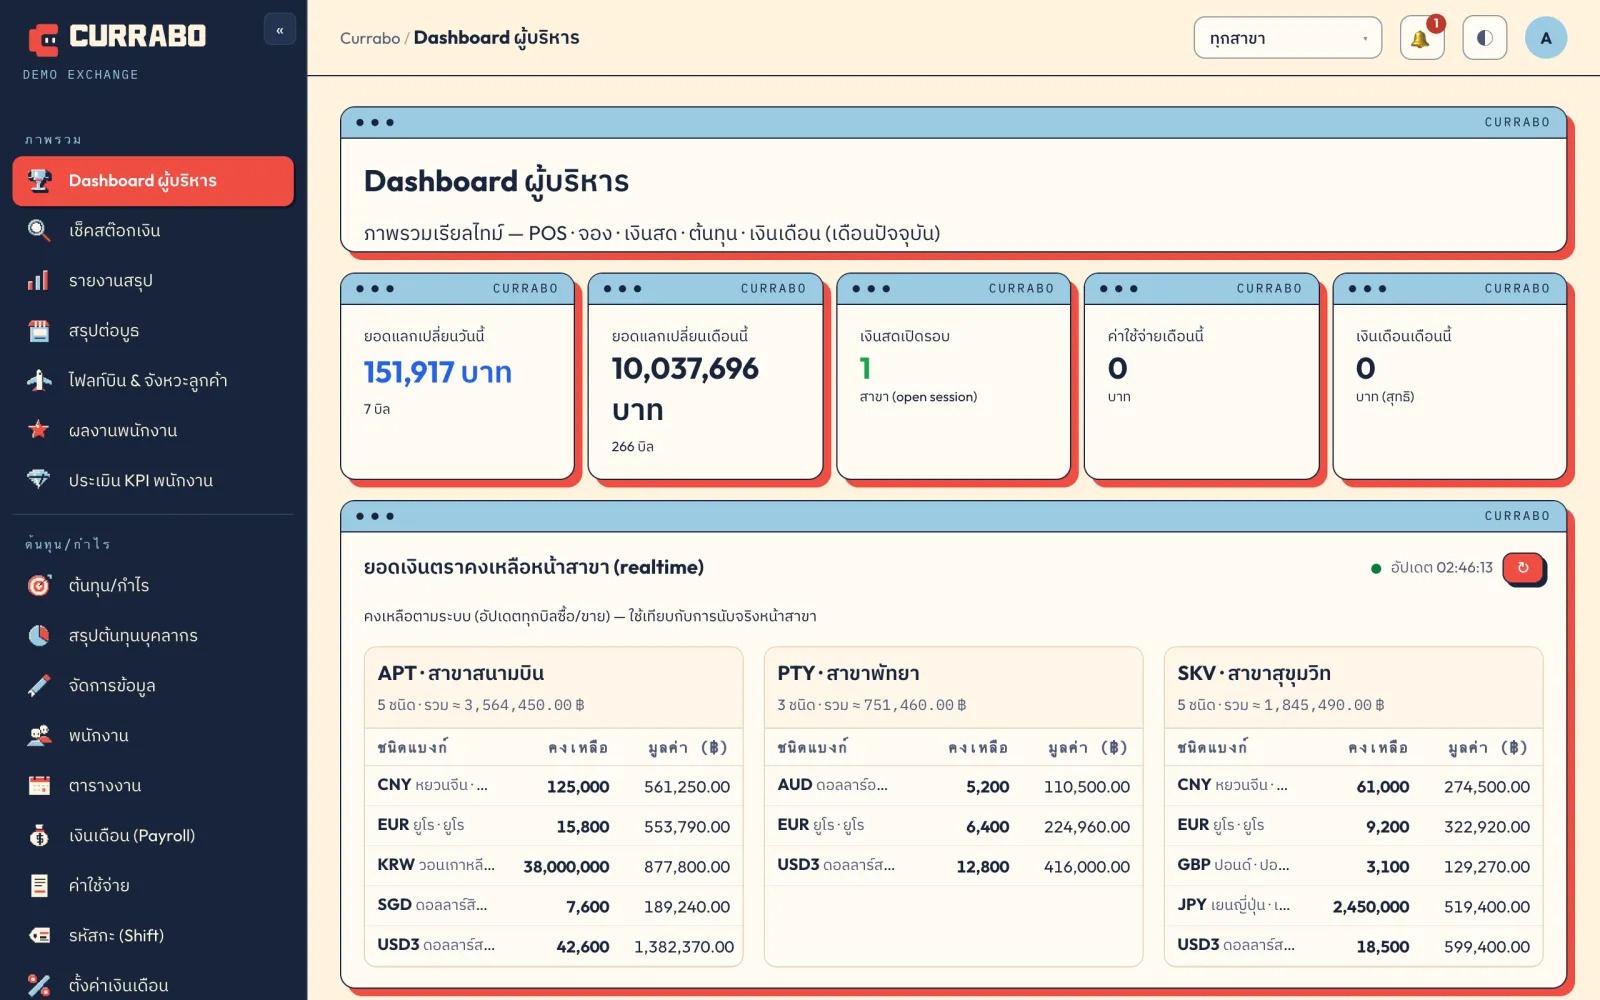Go to เช็คสต๊อกเงิน menu item
Image resolution: width=1600 pixels, height=1000 pixels.
pos(153,230)
